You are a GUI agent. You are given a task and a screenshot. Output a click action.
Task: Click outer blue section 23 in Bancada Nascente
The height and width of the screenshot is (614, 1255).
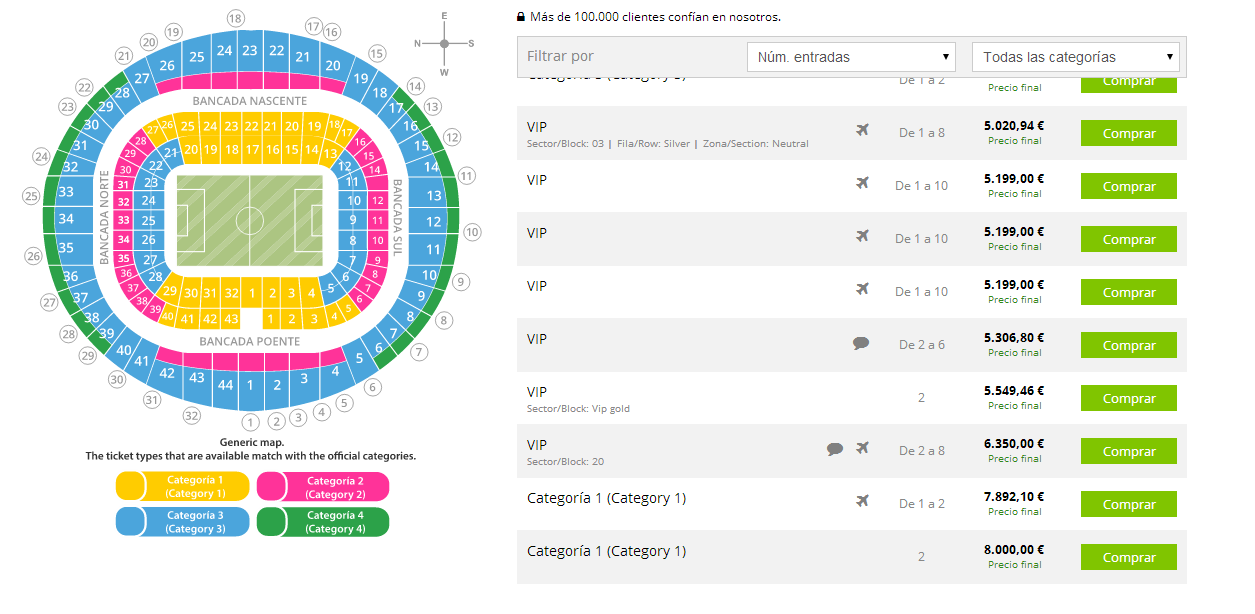click(250, 50)
